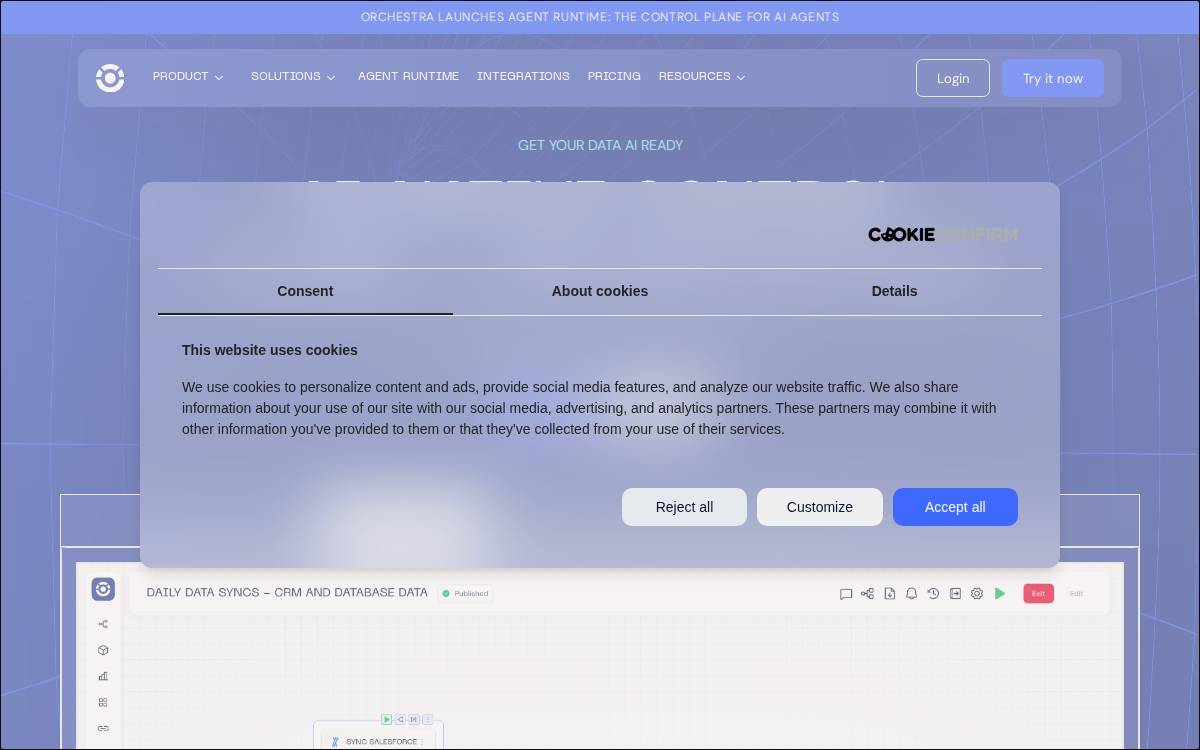The image size is (1200, 750).
Task: Switch to the About cookies tab
Action: (600, 291)
